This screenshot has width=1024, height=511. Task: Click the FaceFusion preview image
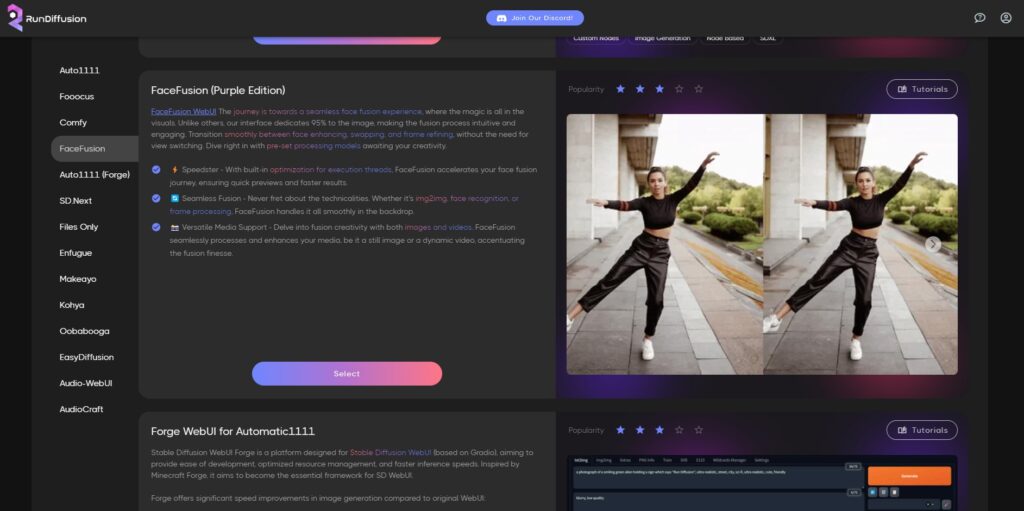[x=762, y=244]
